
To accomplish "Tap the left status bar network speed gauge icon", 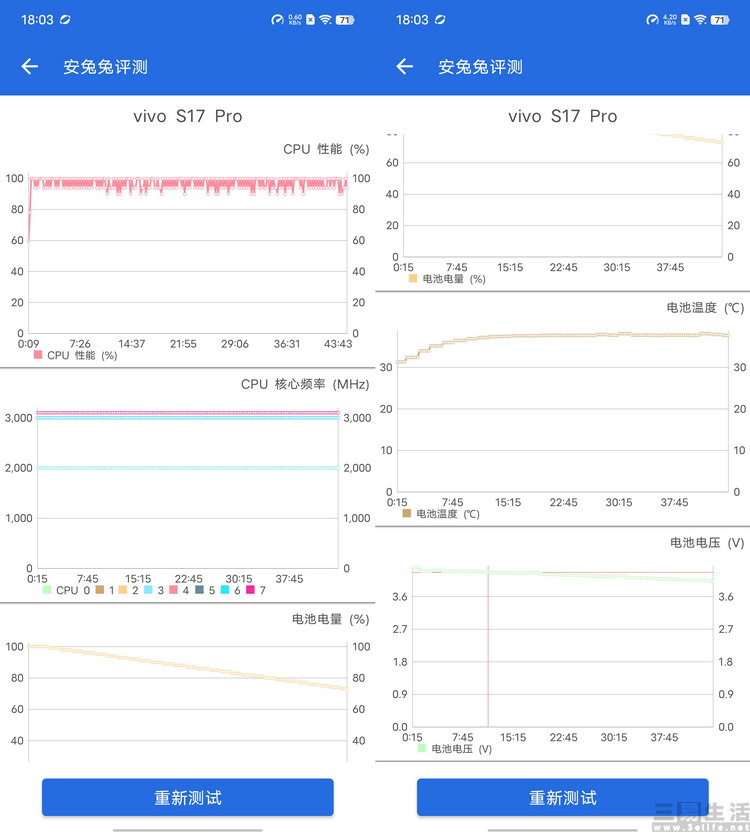I will coord(277,20).
